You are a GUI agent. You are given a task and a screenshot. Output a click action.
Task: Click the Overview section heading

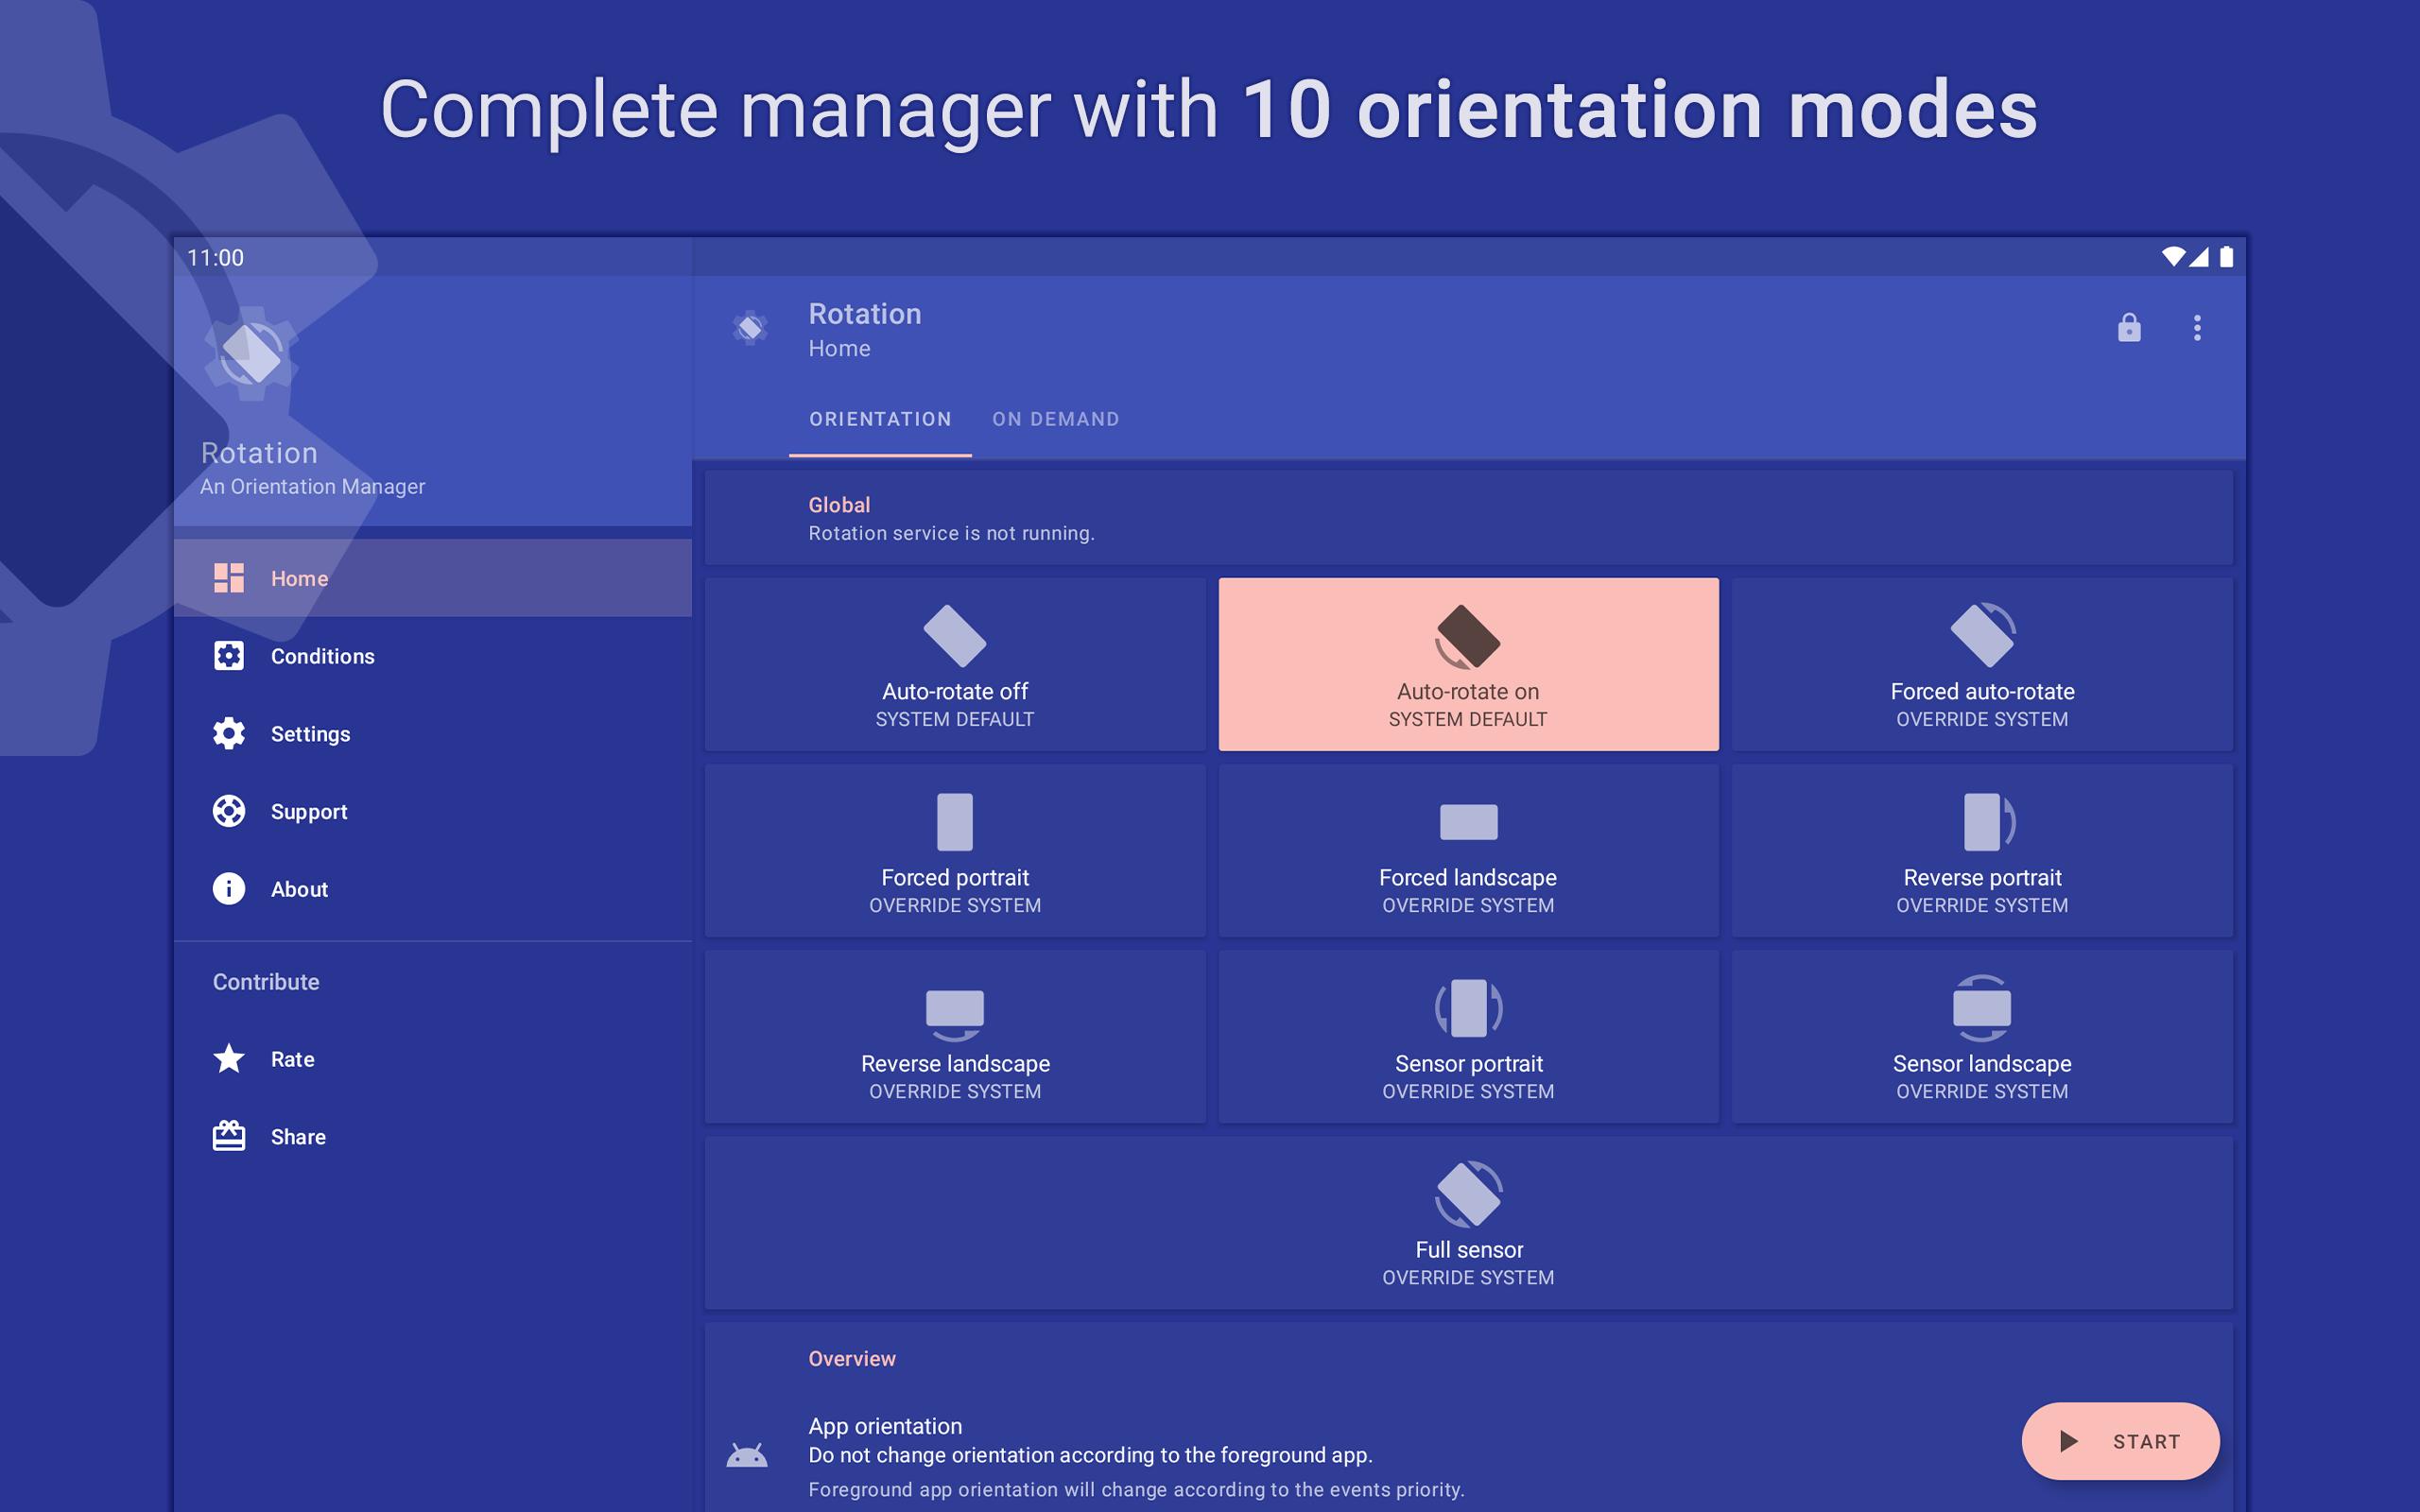(852, 1358)
